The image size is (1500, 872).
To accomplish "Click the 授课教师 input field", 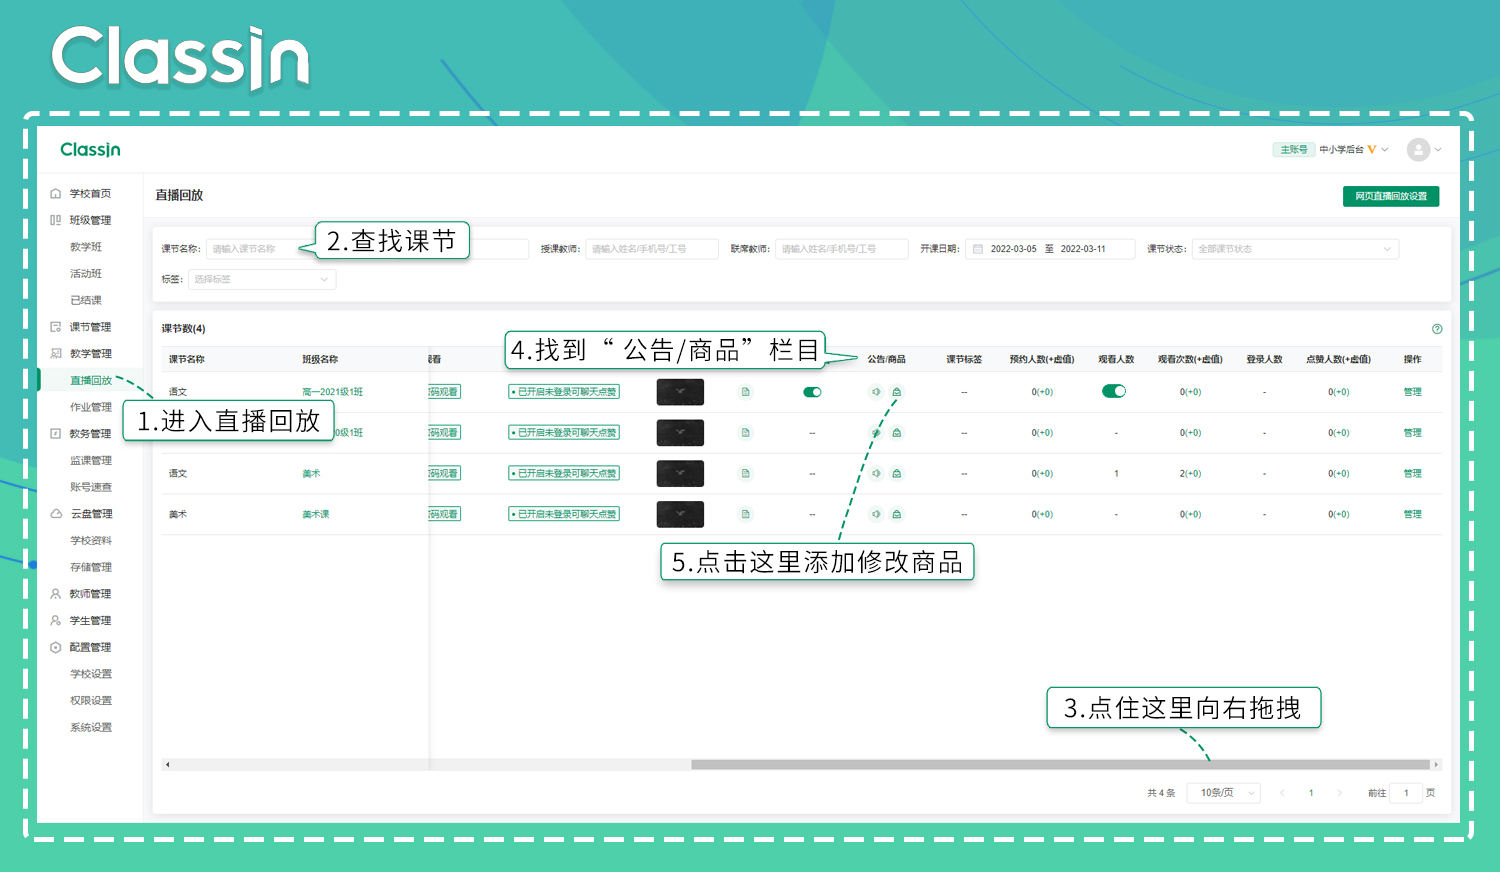I will 652,249.
